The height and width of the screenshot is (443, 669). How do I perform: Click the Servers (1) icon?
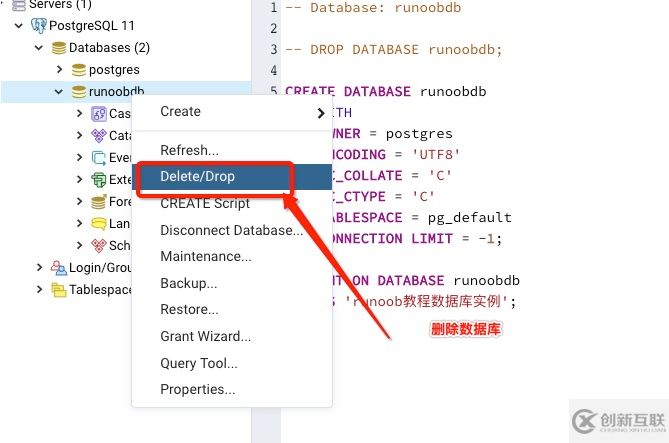[x=18, y=5]
